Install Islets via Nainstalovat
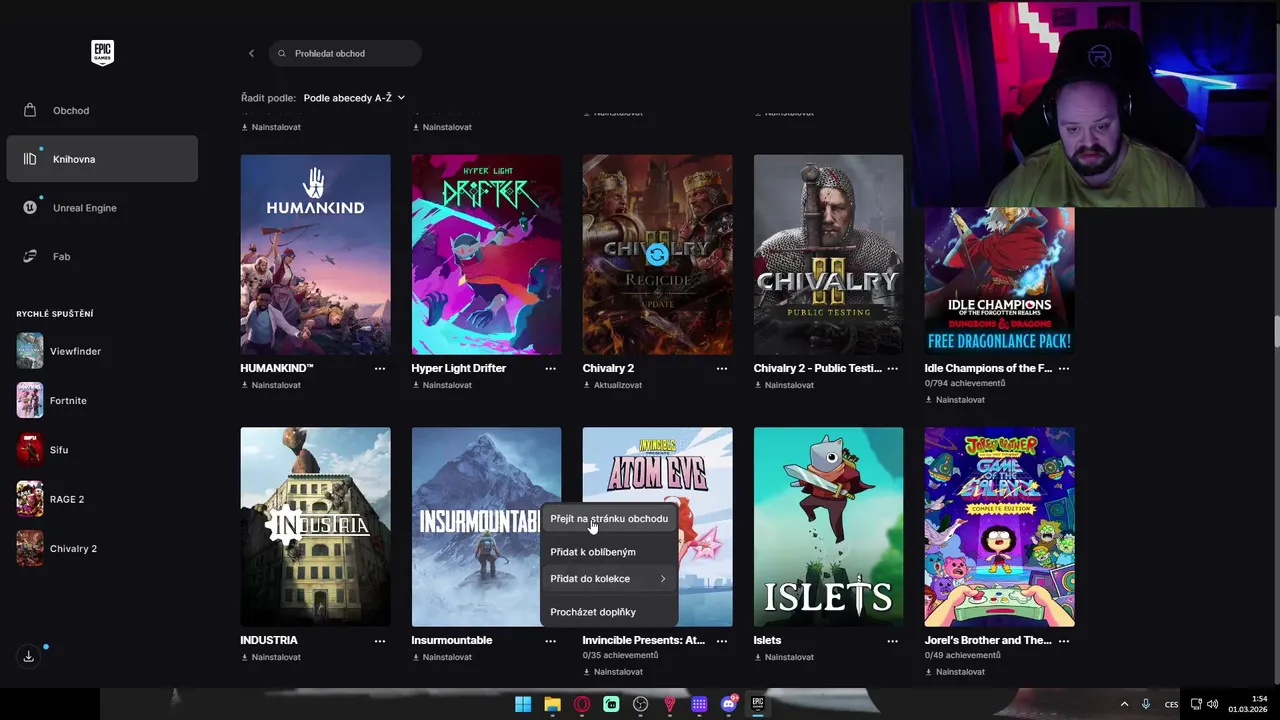The image size is (1280, 720). 784,657
